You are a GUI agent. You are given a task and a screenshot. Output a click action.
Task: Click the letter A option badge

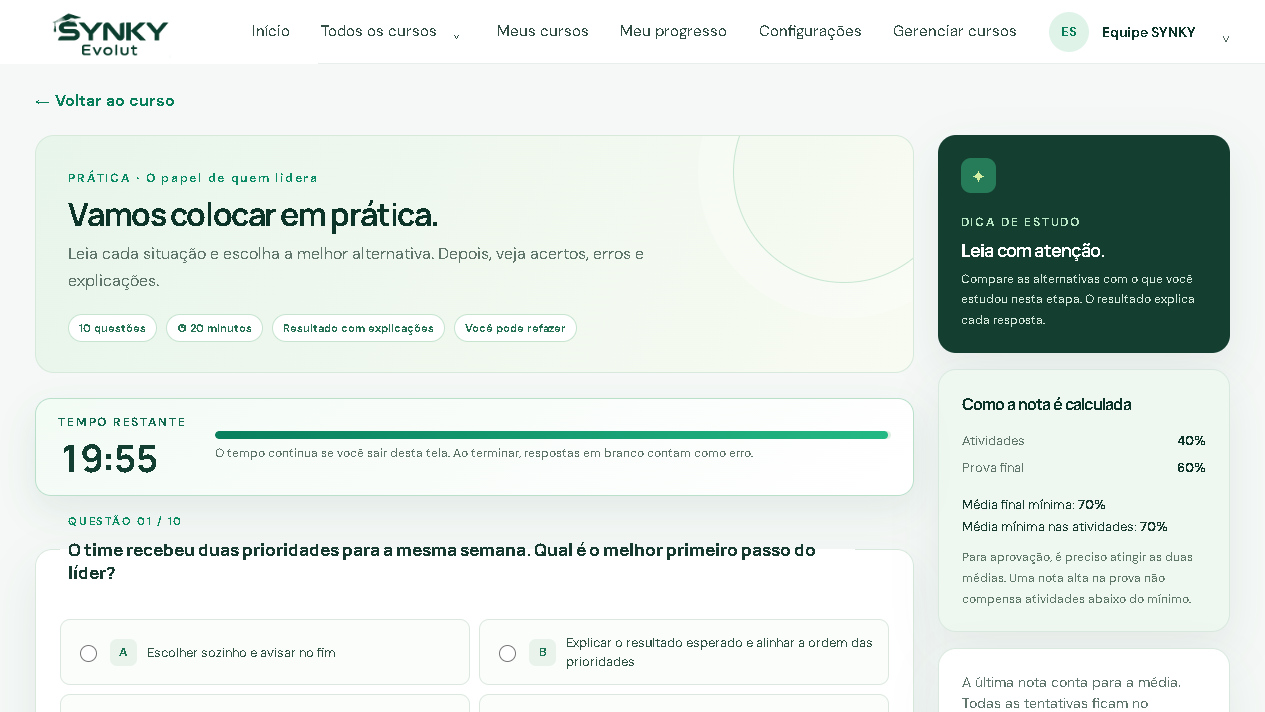coord(123,652)
